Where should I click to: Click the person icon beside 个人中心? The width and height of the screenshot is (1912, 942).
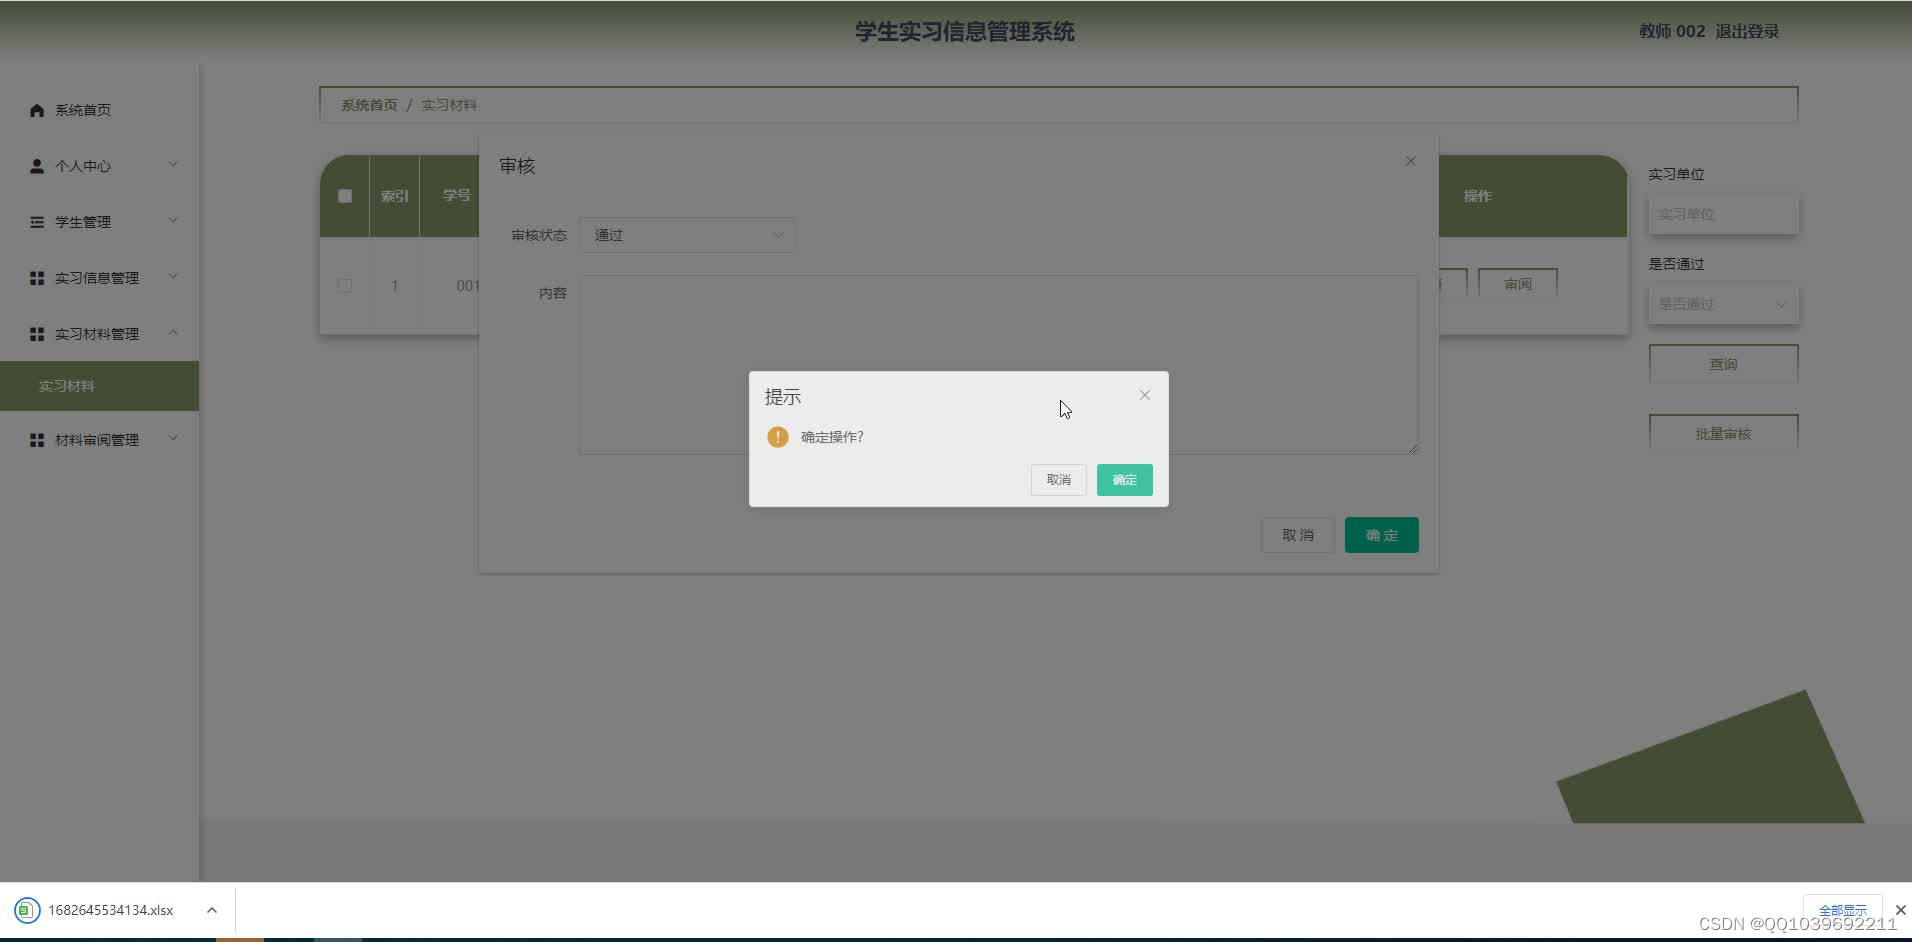[37, 166]
